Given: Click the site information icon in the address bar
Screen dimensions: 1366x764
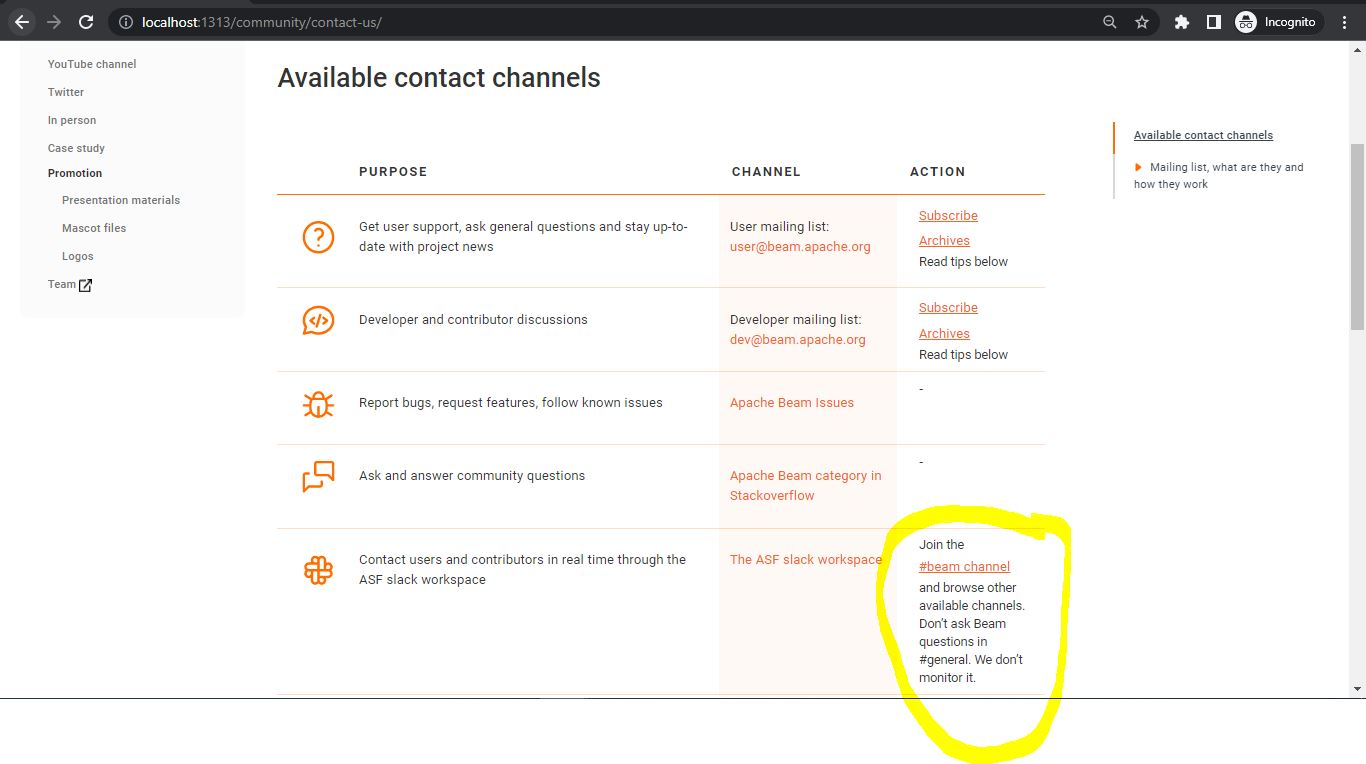Looking at the screenshot, I should coord(125,22).
